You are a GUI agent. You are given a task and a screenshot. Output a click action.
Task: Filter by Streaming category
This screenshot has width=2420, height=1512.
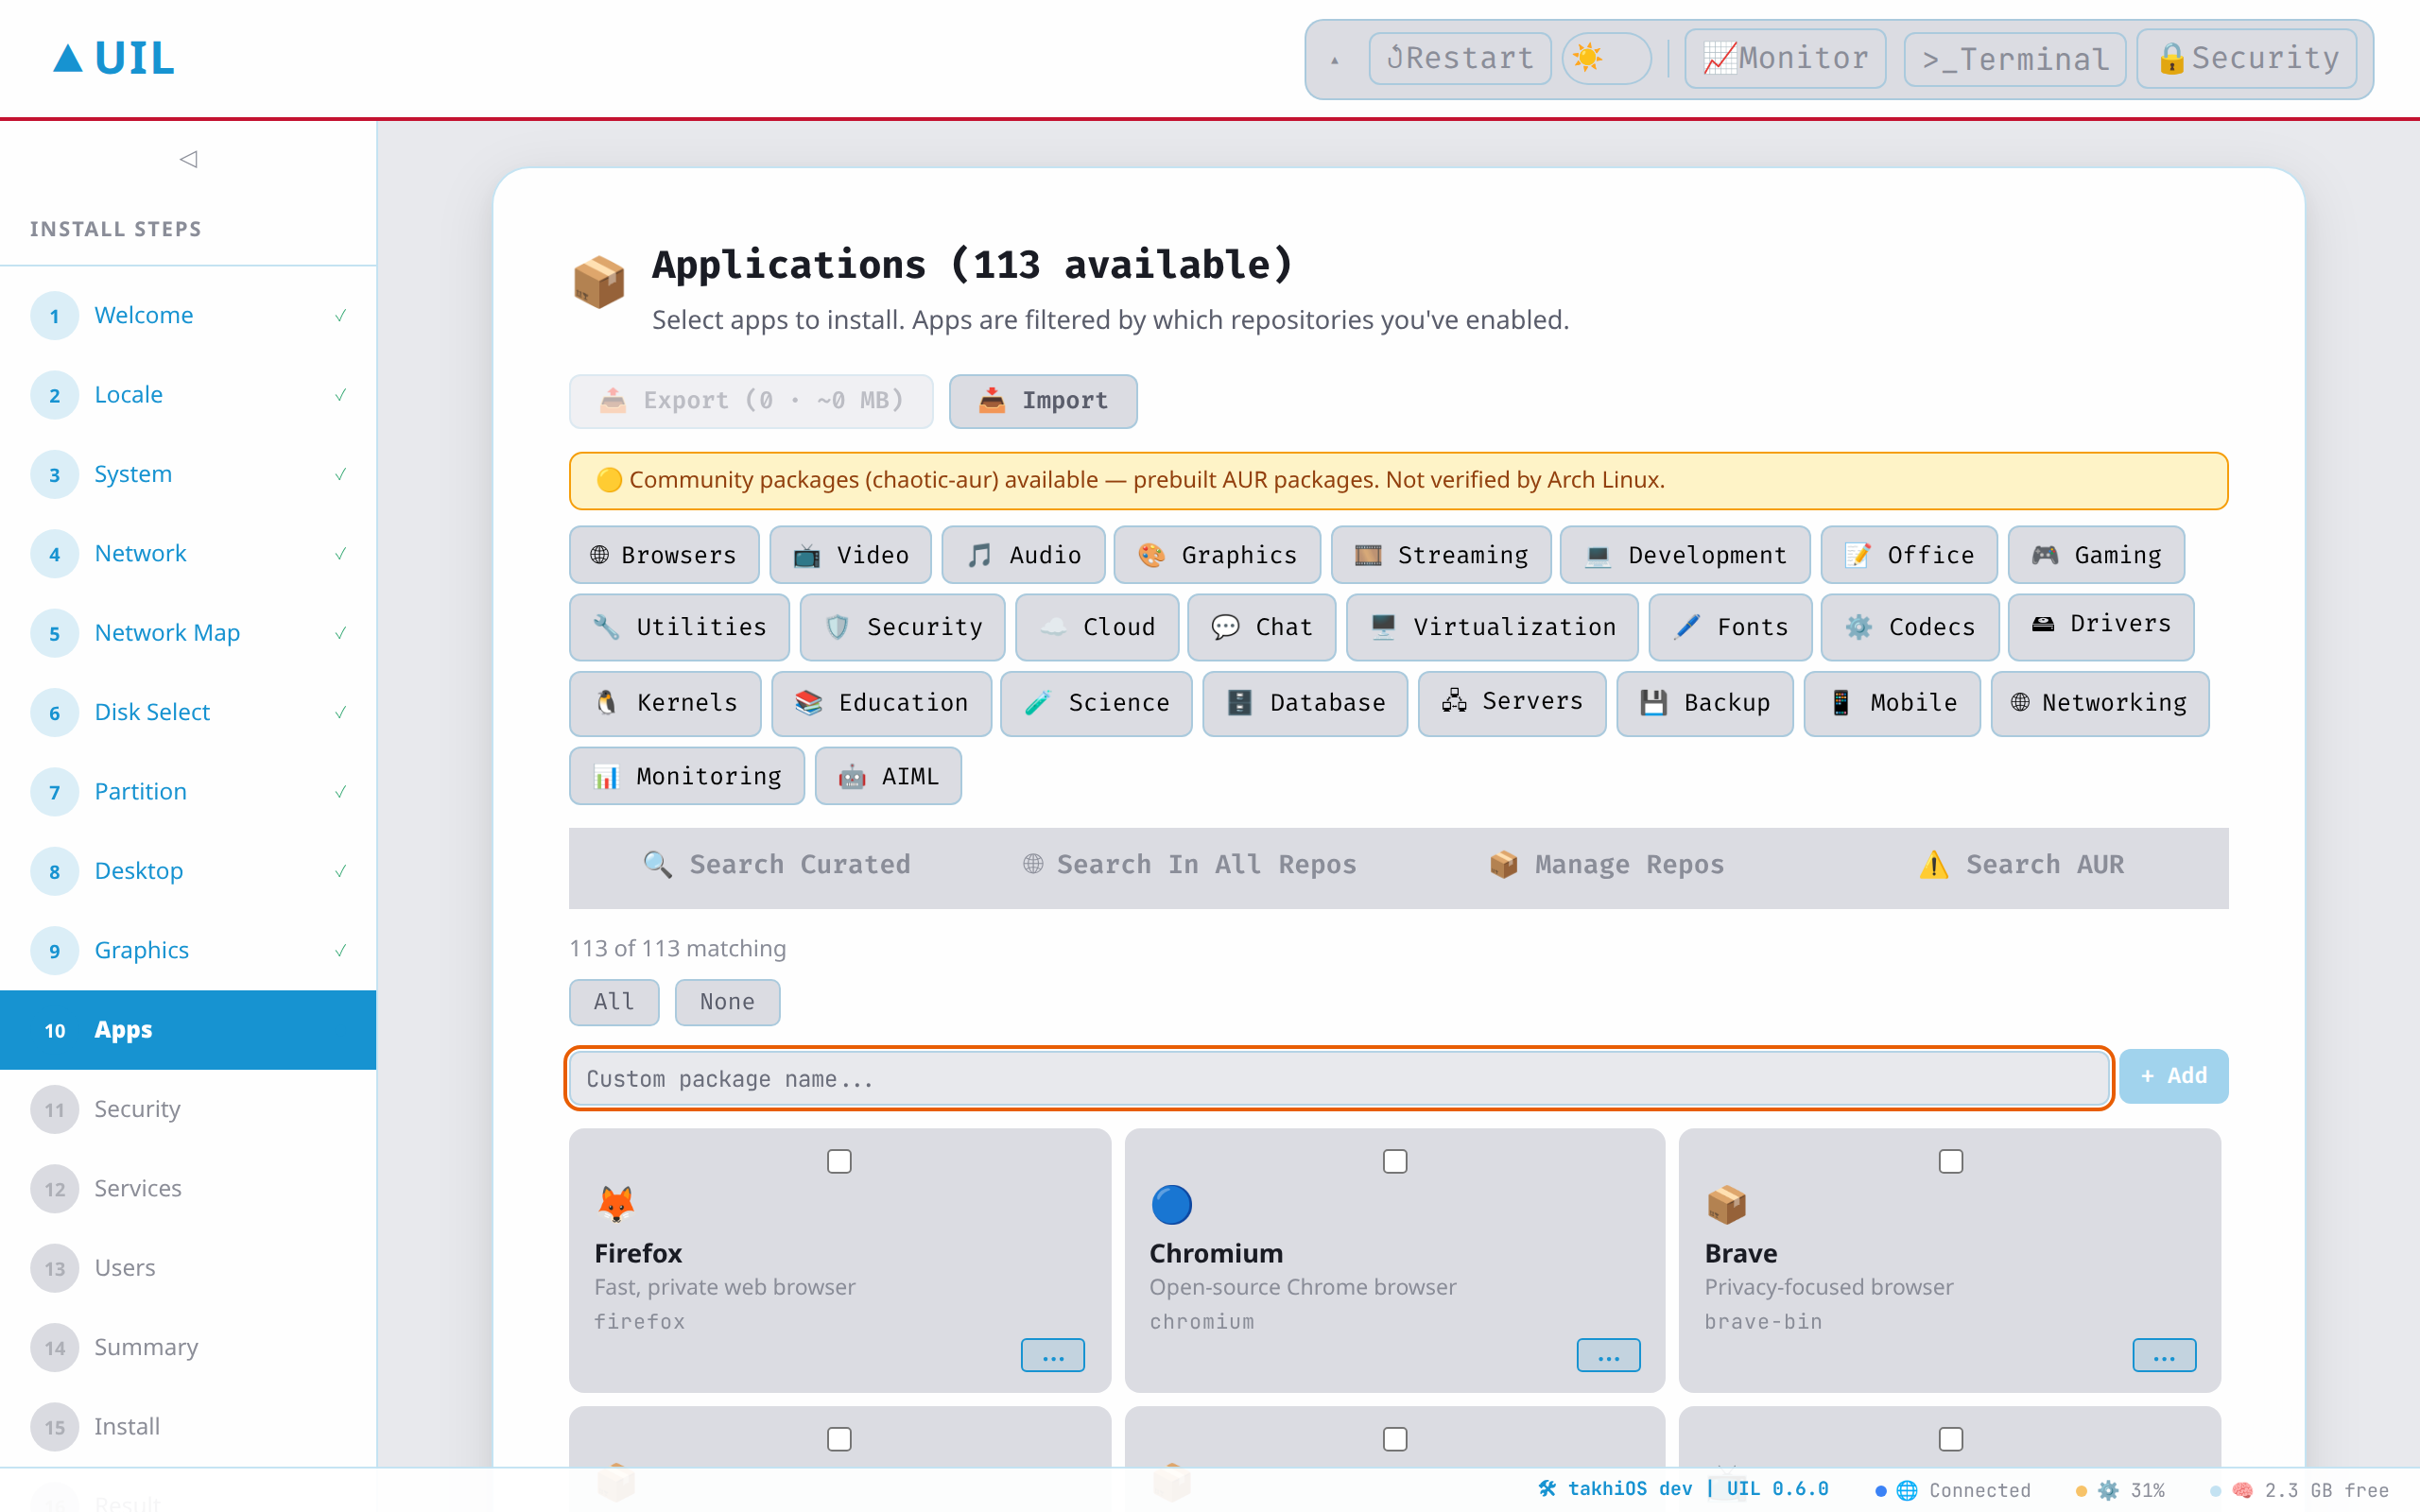[x=1441, y=555]
